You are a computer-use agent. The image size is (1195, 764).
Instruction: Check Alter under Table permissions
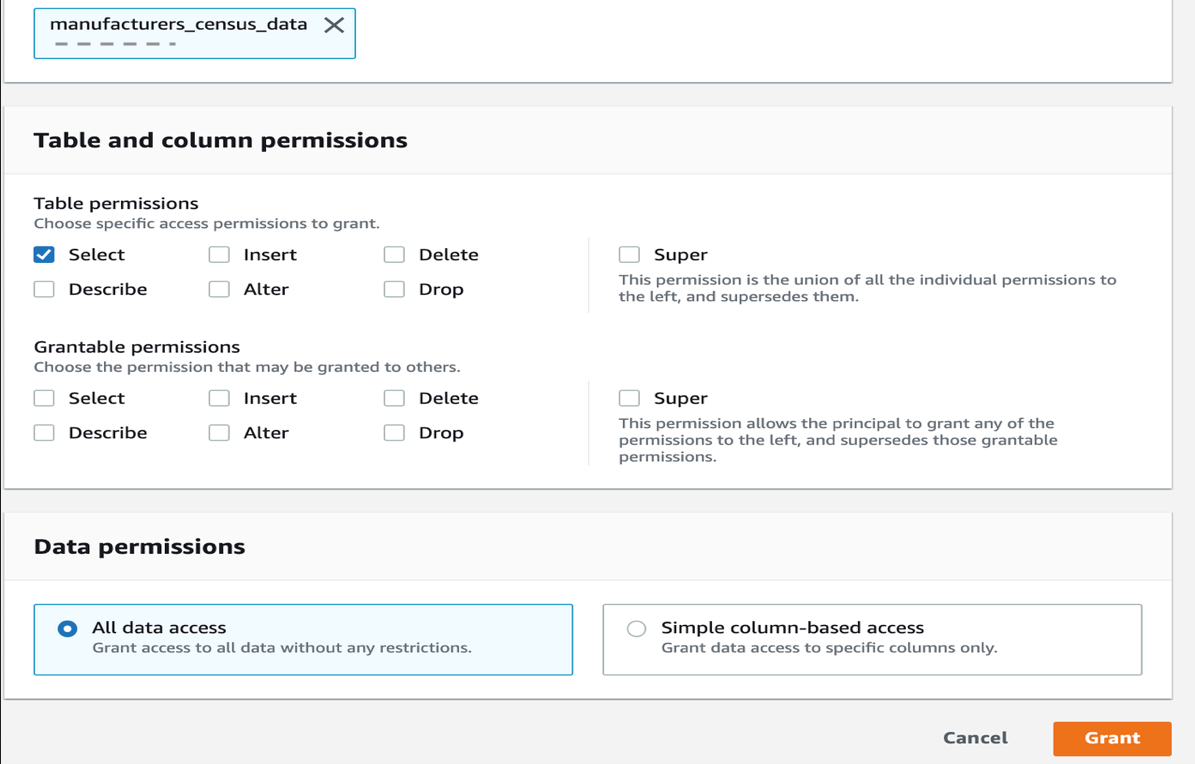pos(219,289)
